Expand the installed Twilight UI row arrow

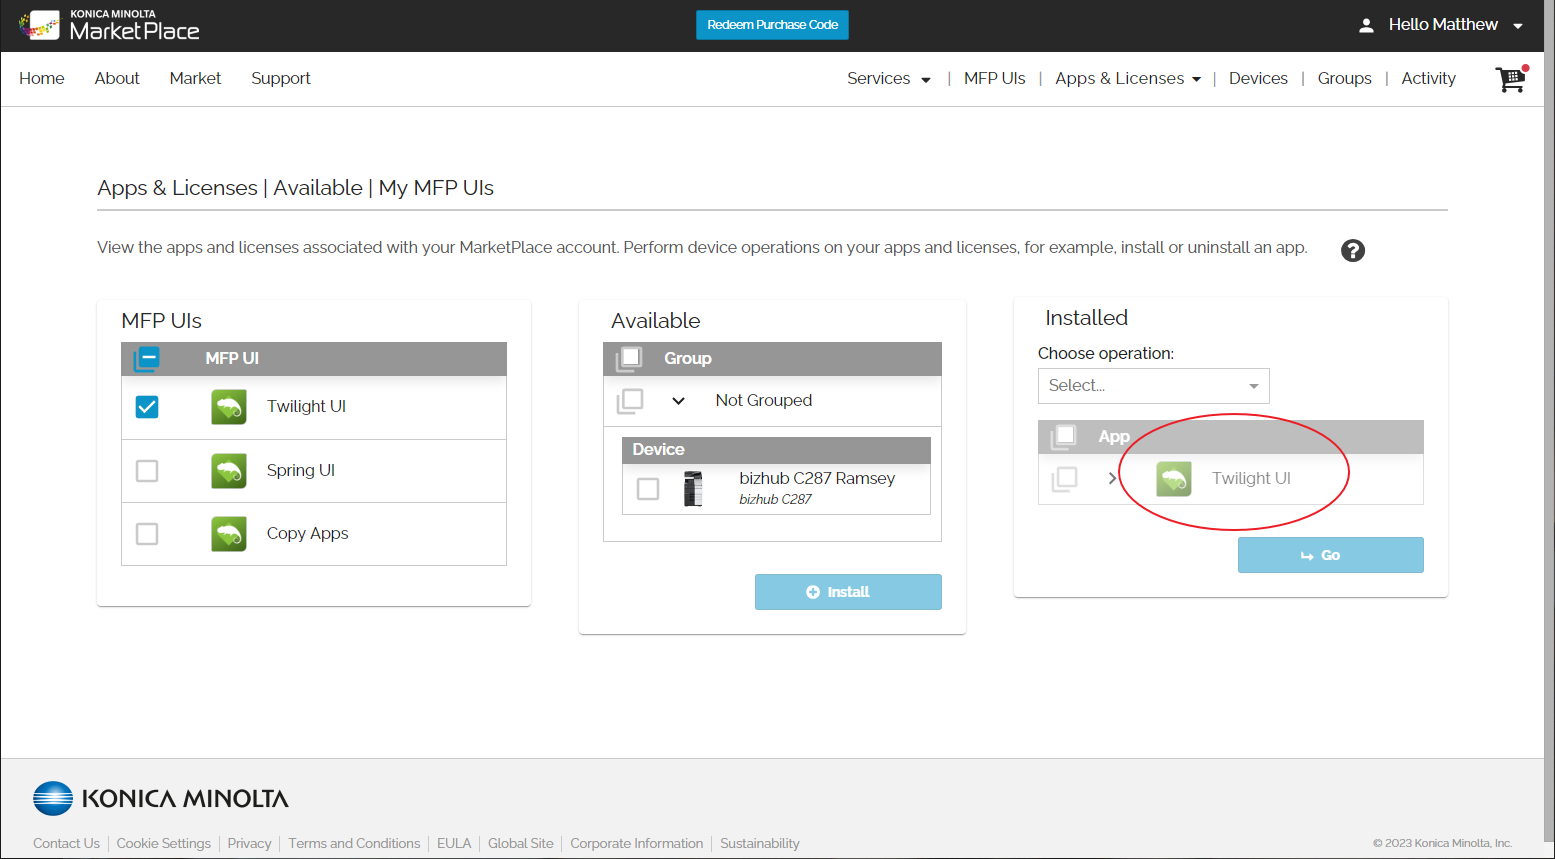tap(1112, 479)
